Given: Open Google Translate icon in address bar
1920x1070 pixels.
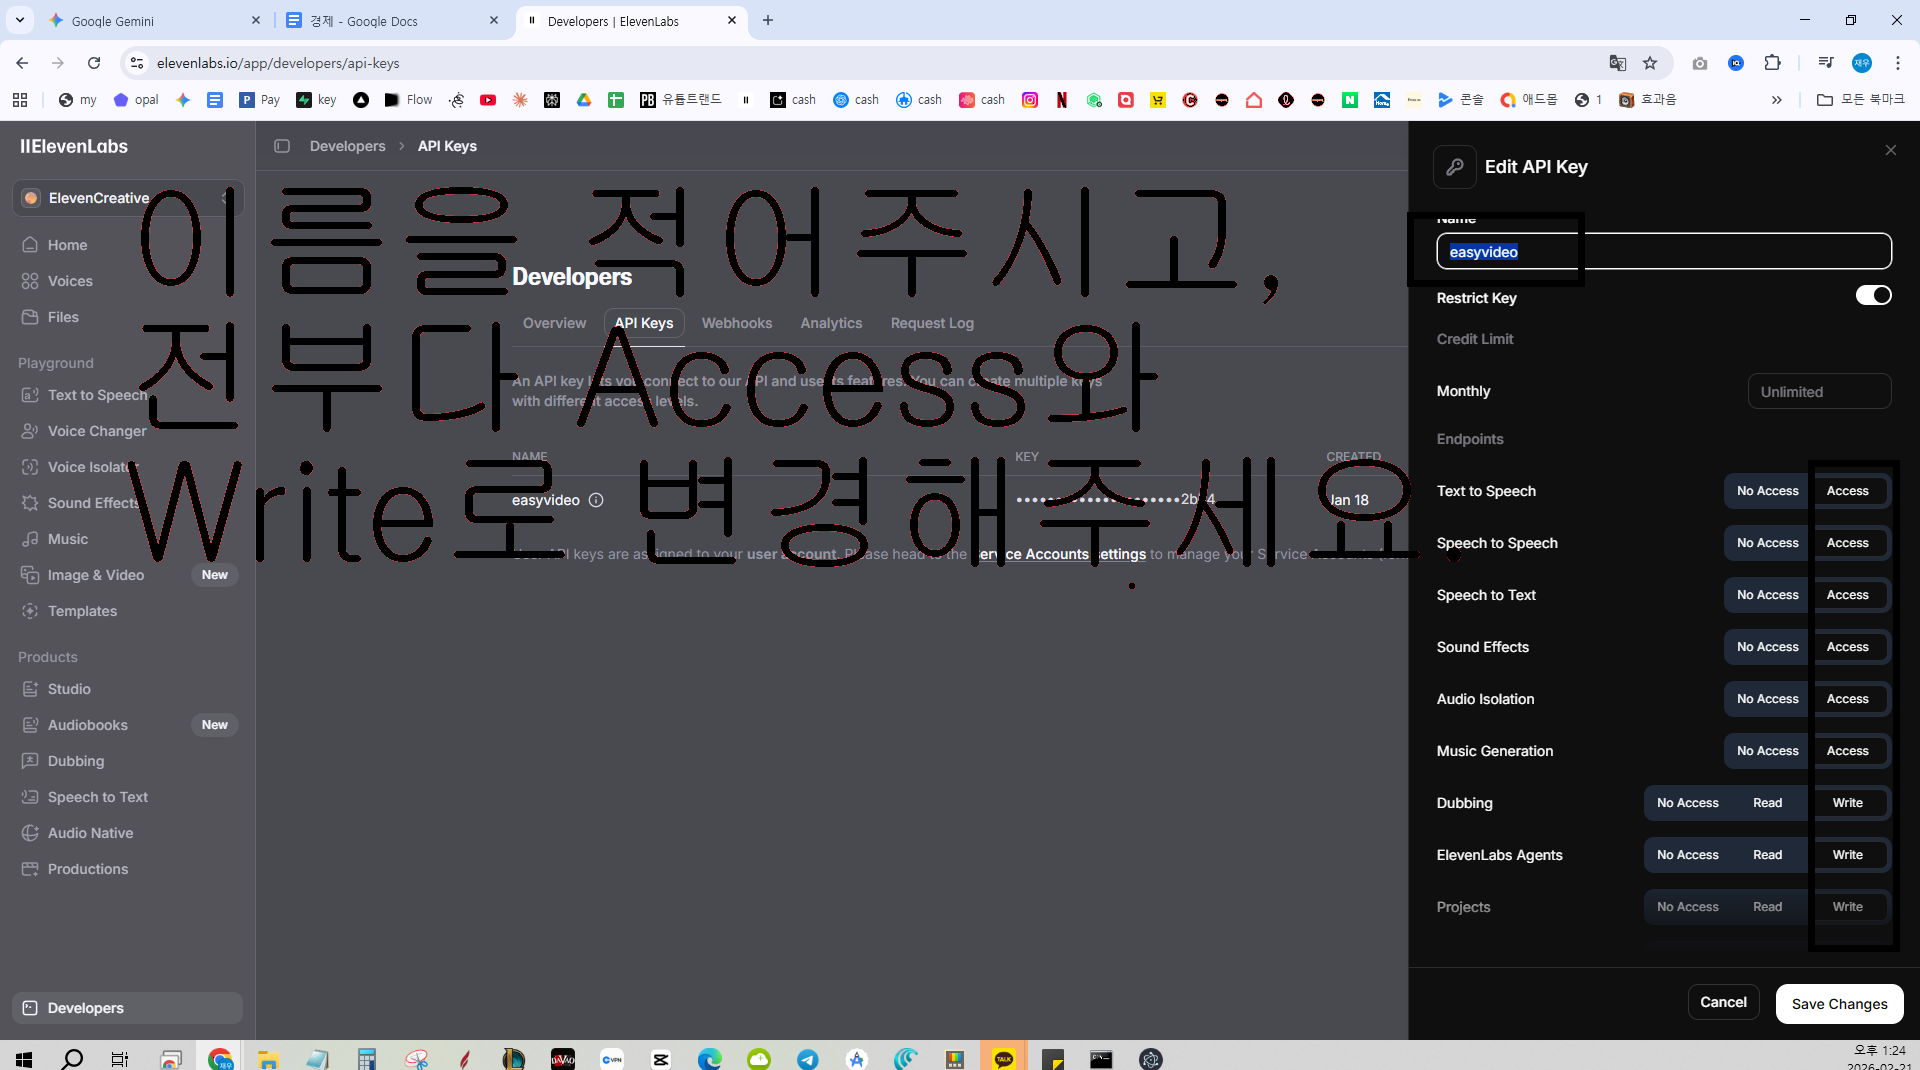Looking at the screenshot, I should click(x=1617, y=63).
